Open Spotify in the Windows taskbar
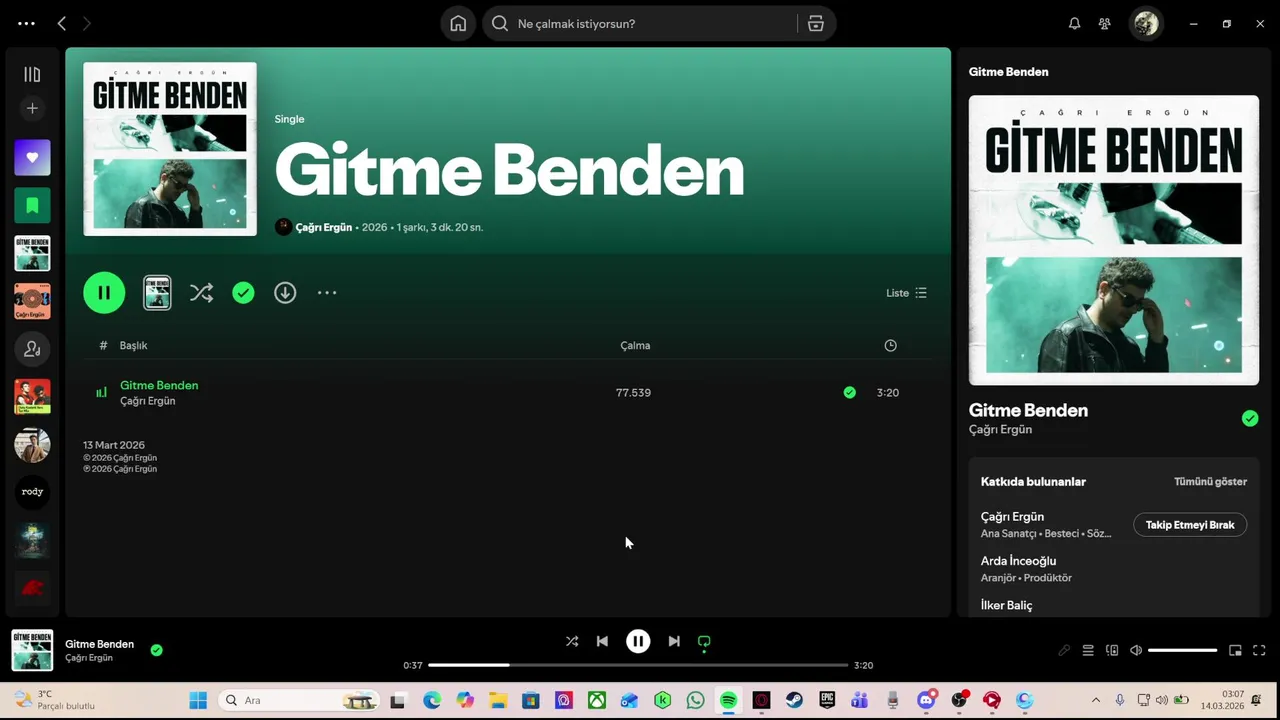The height and width of the screenshot is (720, 1280). (x=728, y=700)
